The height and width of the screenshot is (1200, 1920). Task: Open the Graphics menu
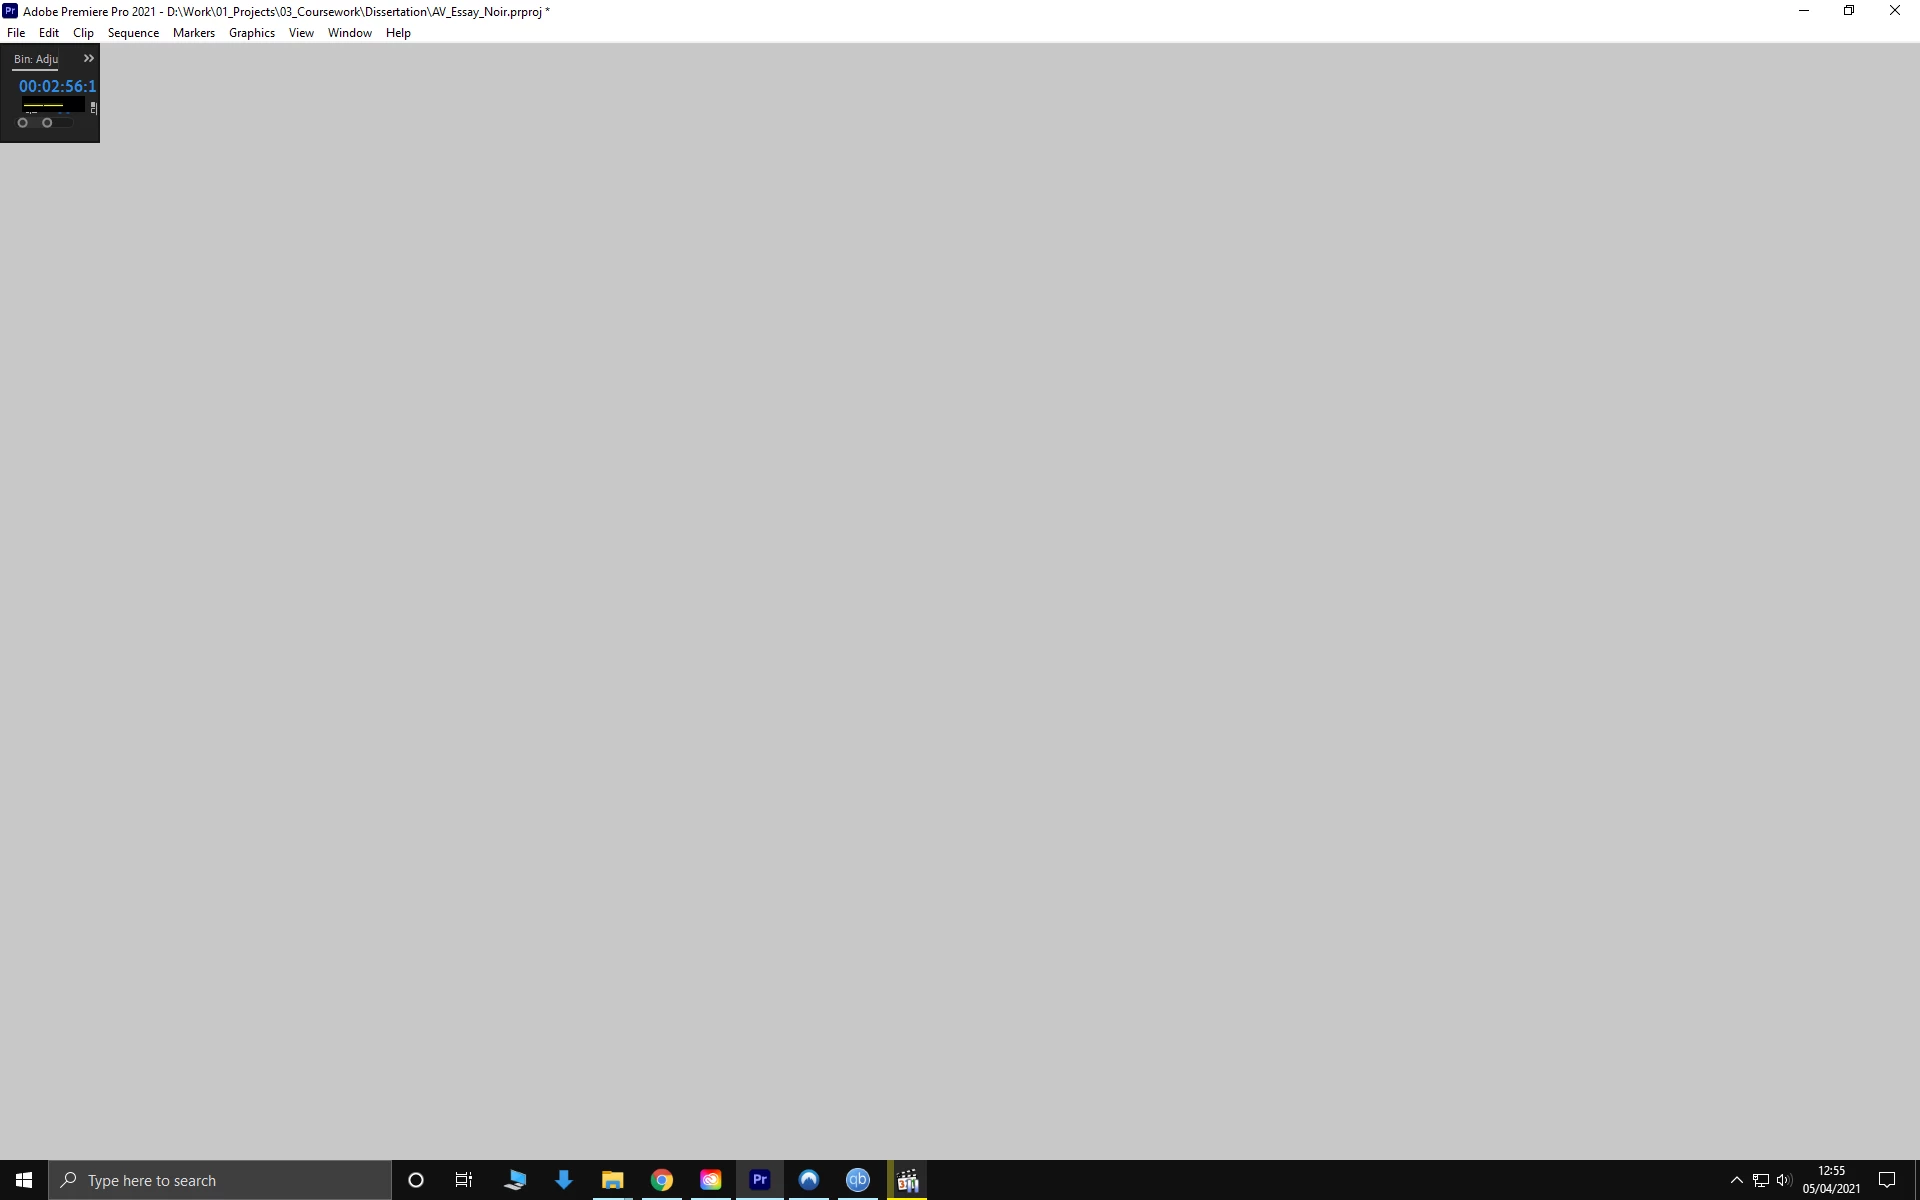click(251, 33)
